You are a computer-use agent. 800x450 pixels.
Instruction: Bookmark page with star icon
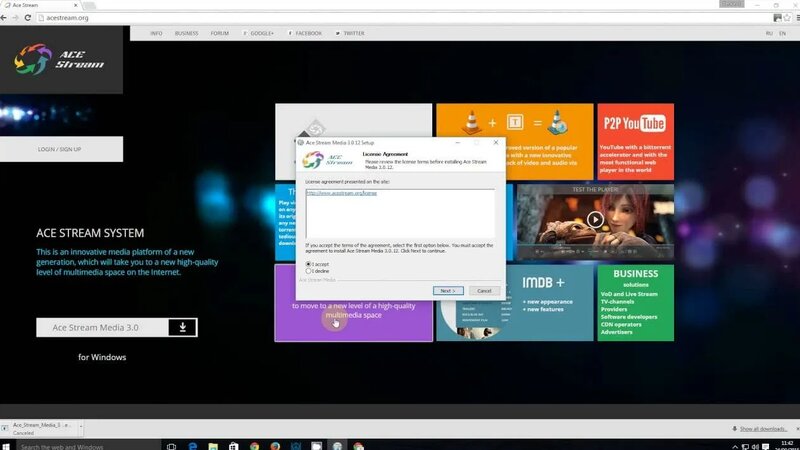[787, 18]
